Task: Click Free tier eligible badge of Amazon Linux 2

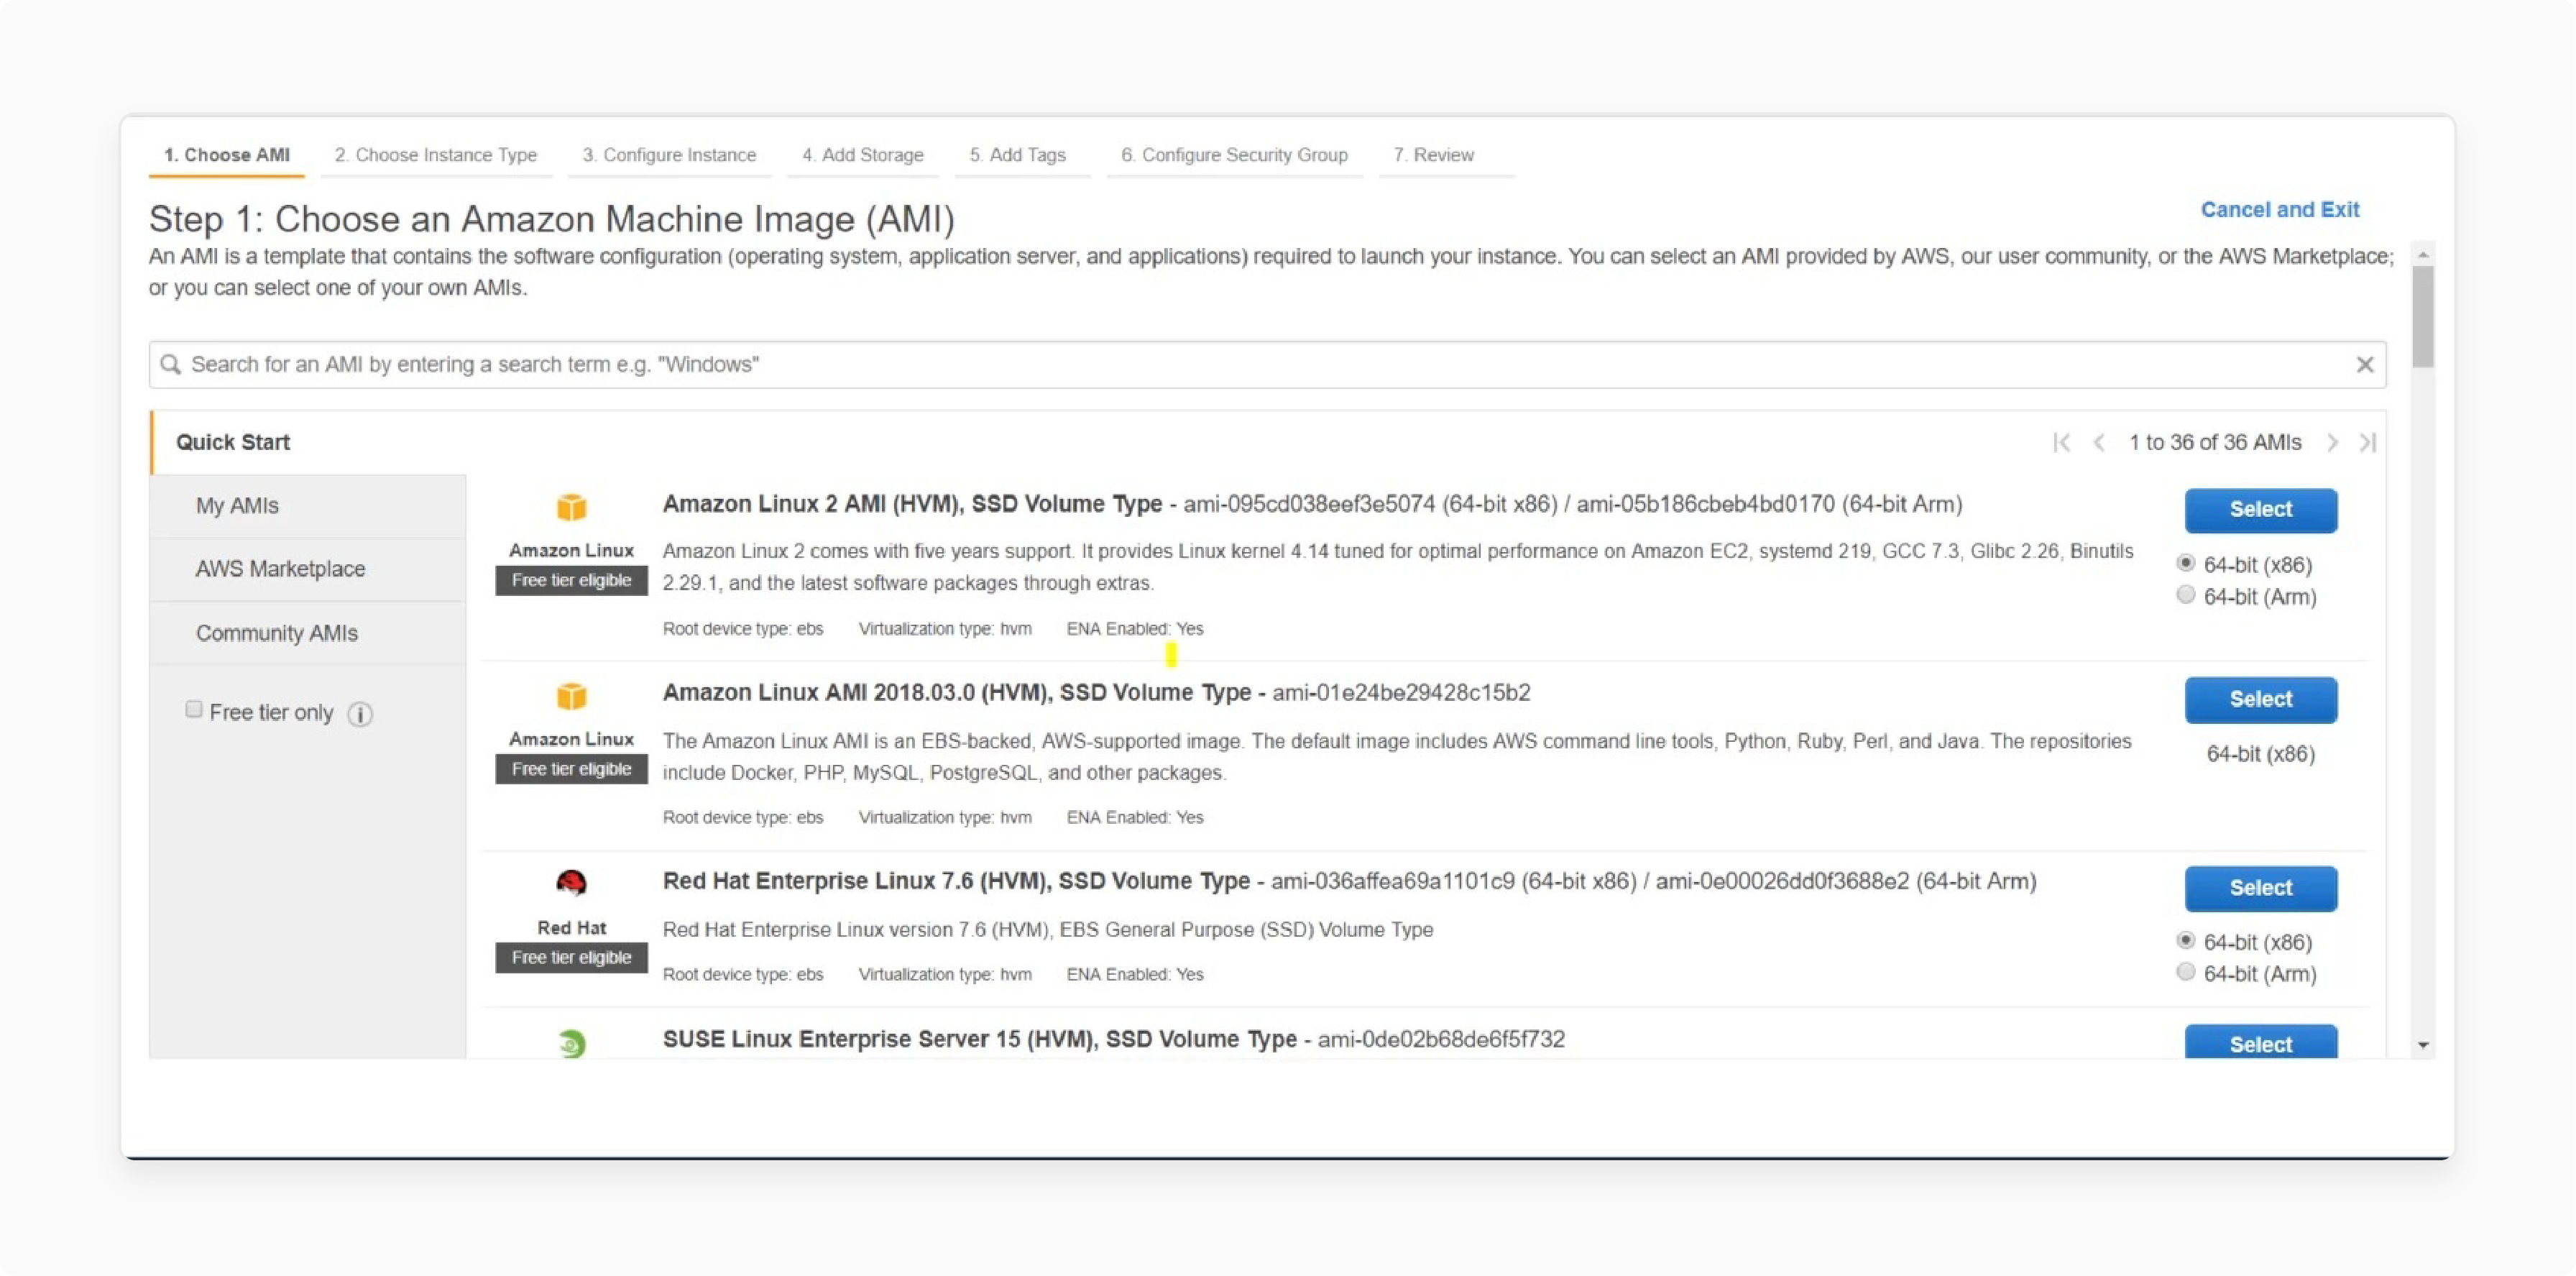Action: pyautogui.click(x=572, y=580)
